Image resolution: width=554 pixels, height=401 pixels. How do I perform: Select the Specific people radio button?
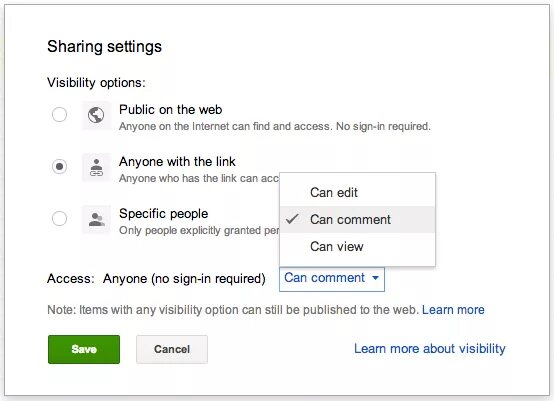[x=59, y=218]
